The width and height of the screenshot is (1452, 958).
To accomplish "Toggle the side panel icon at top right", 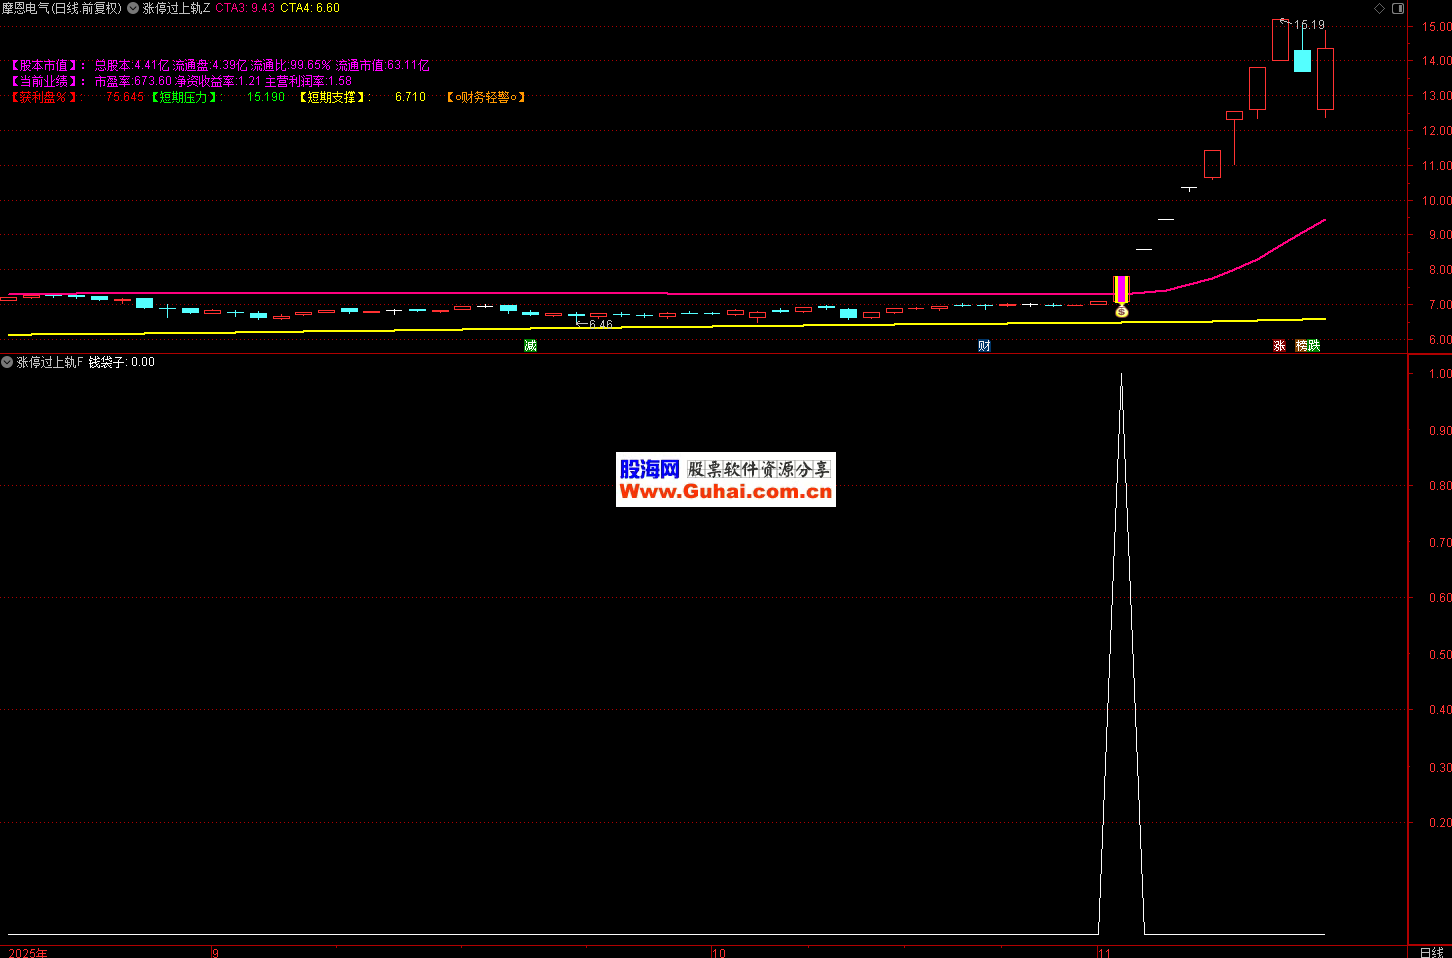I will click(1398, 9).
